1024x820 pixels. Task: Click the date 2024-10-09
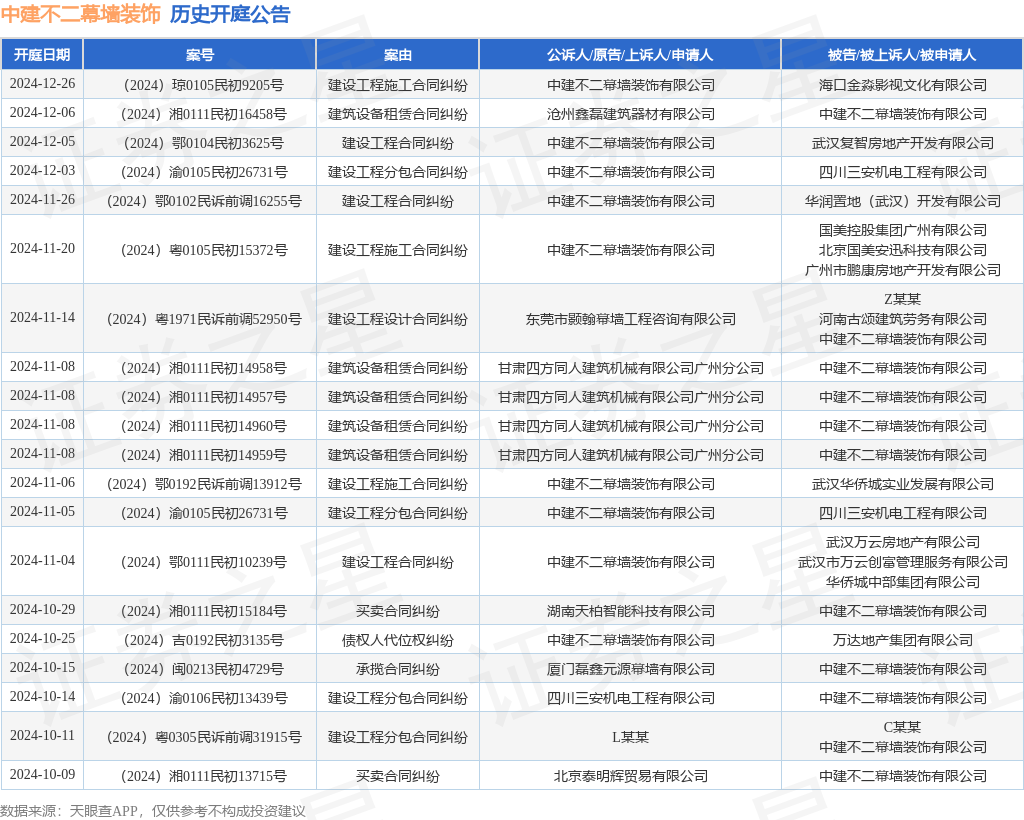42,775
